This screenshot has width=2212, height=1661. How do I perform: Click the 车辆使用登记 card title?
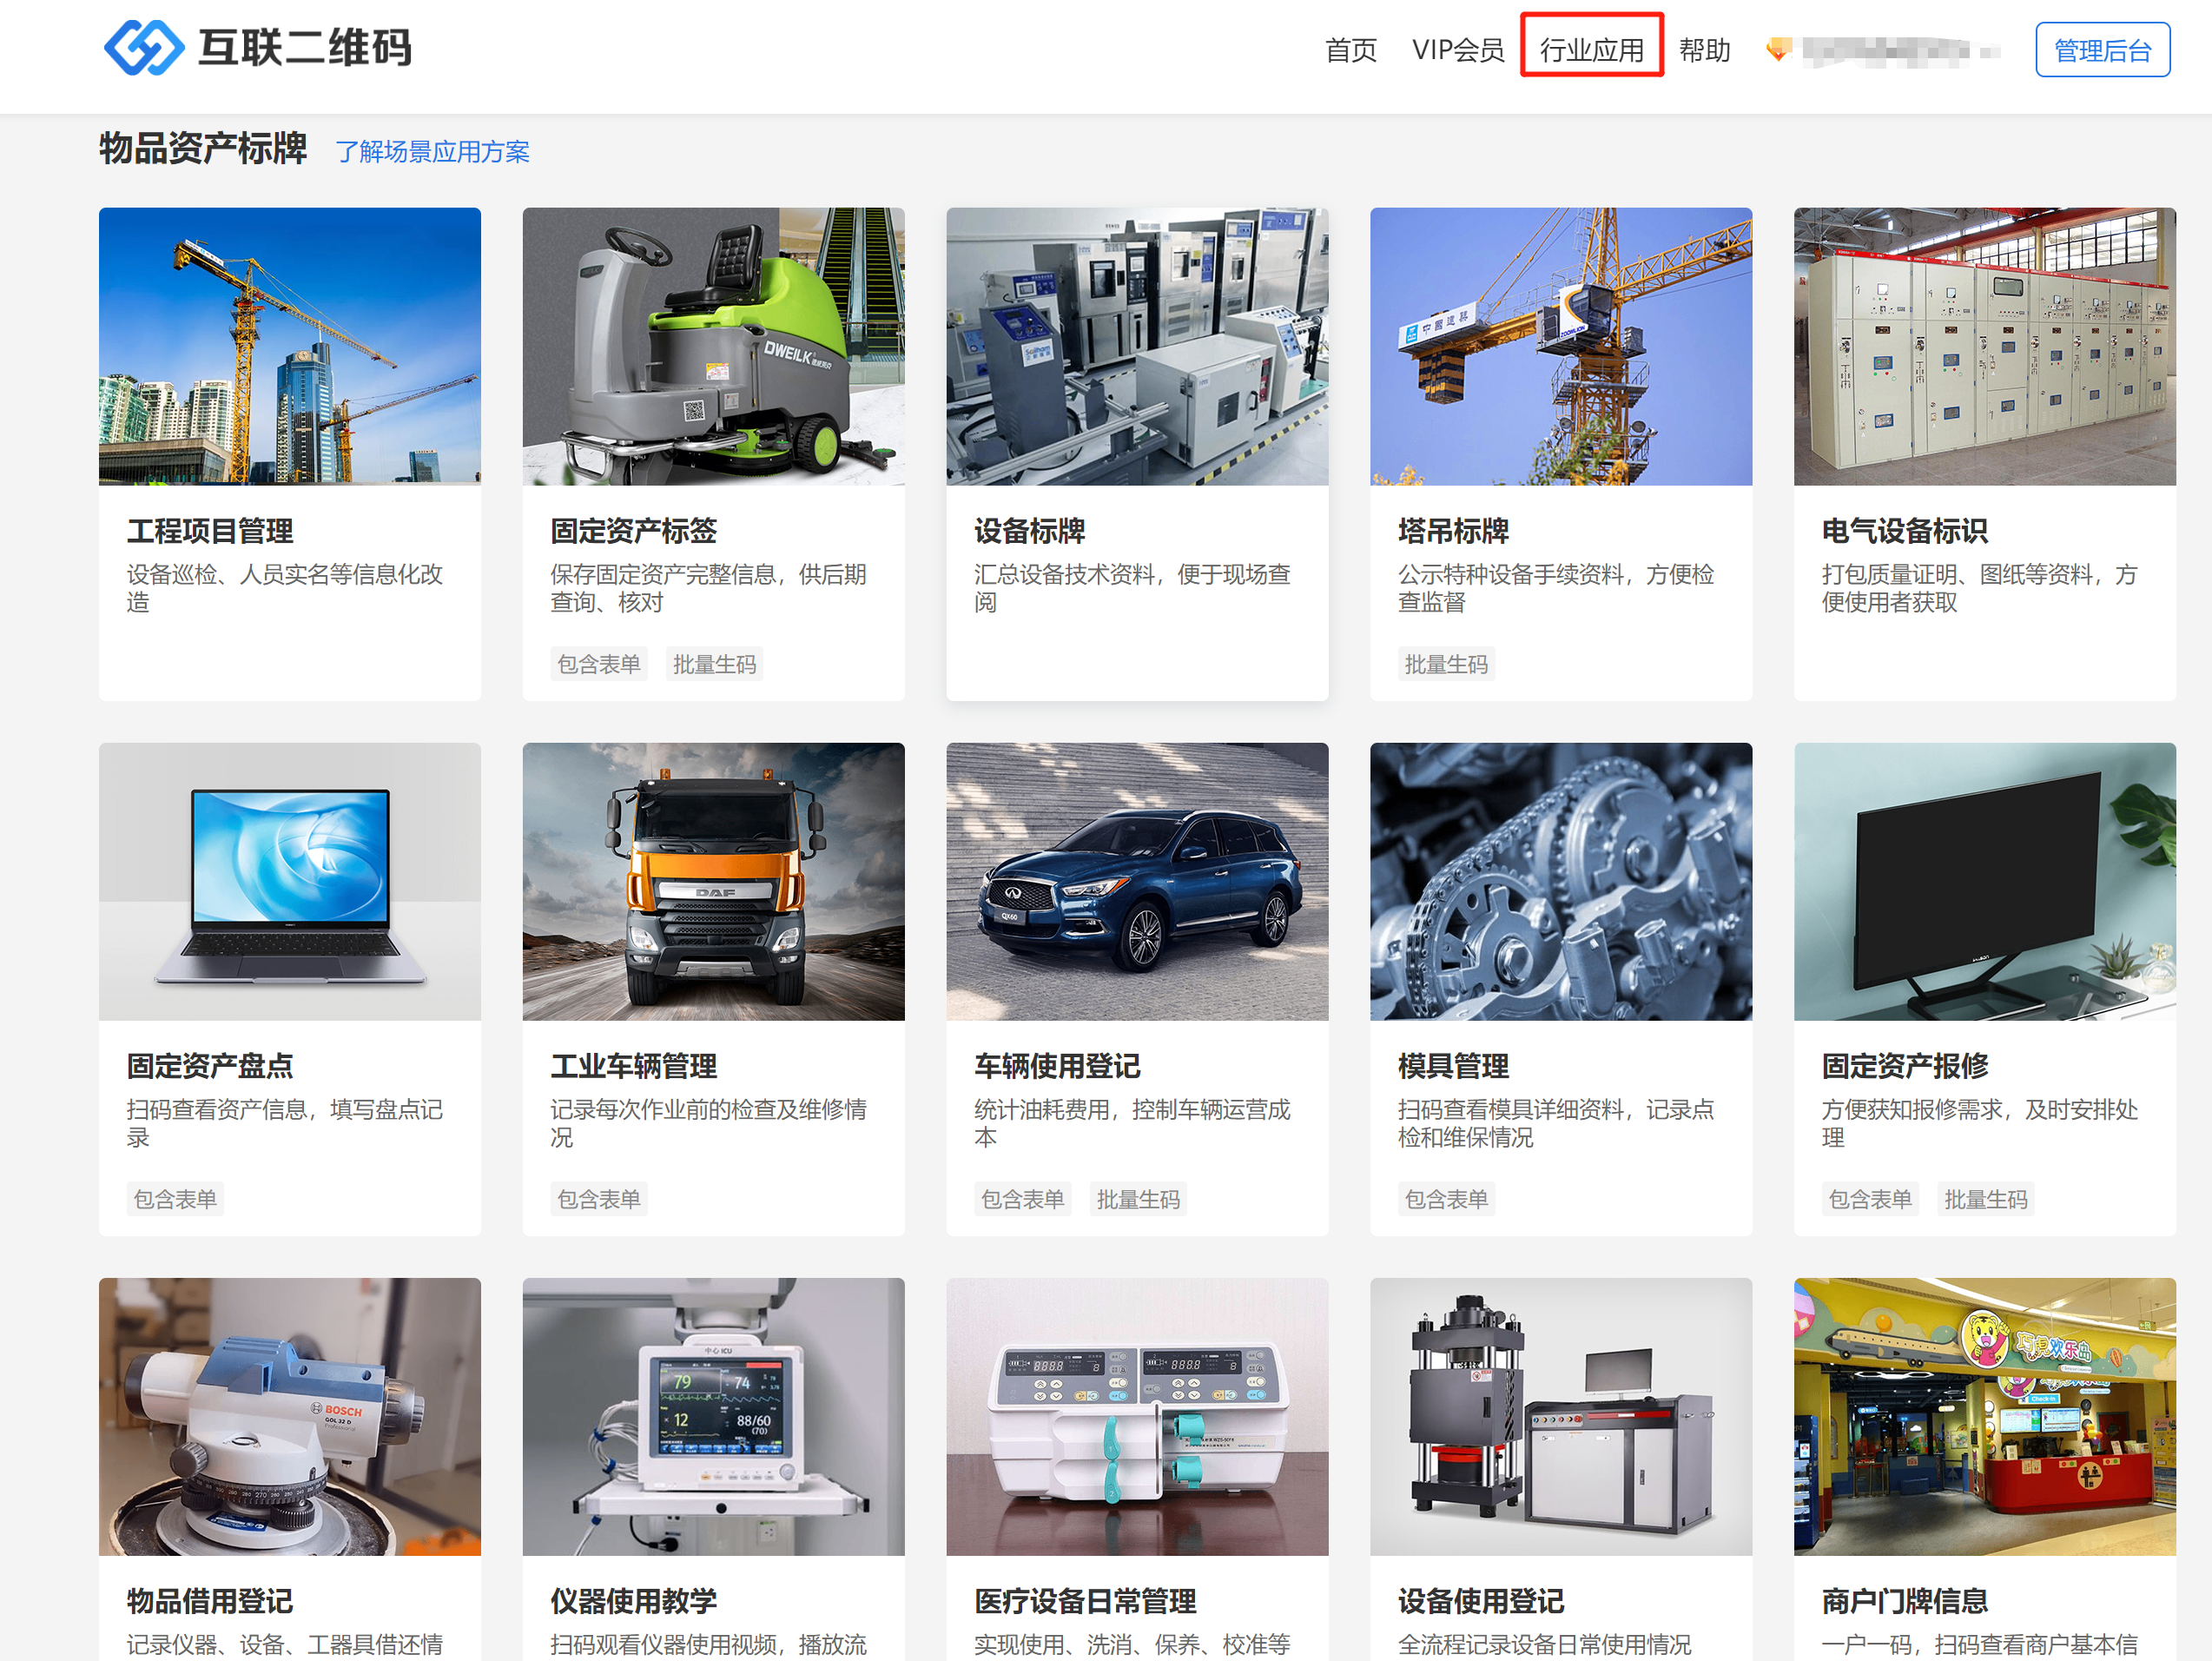(x=1057, y=1066)
